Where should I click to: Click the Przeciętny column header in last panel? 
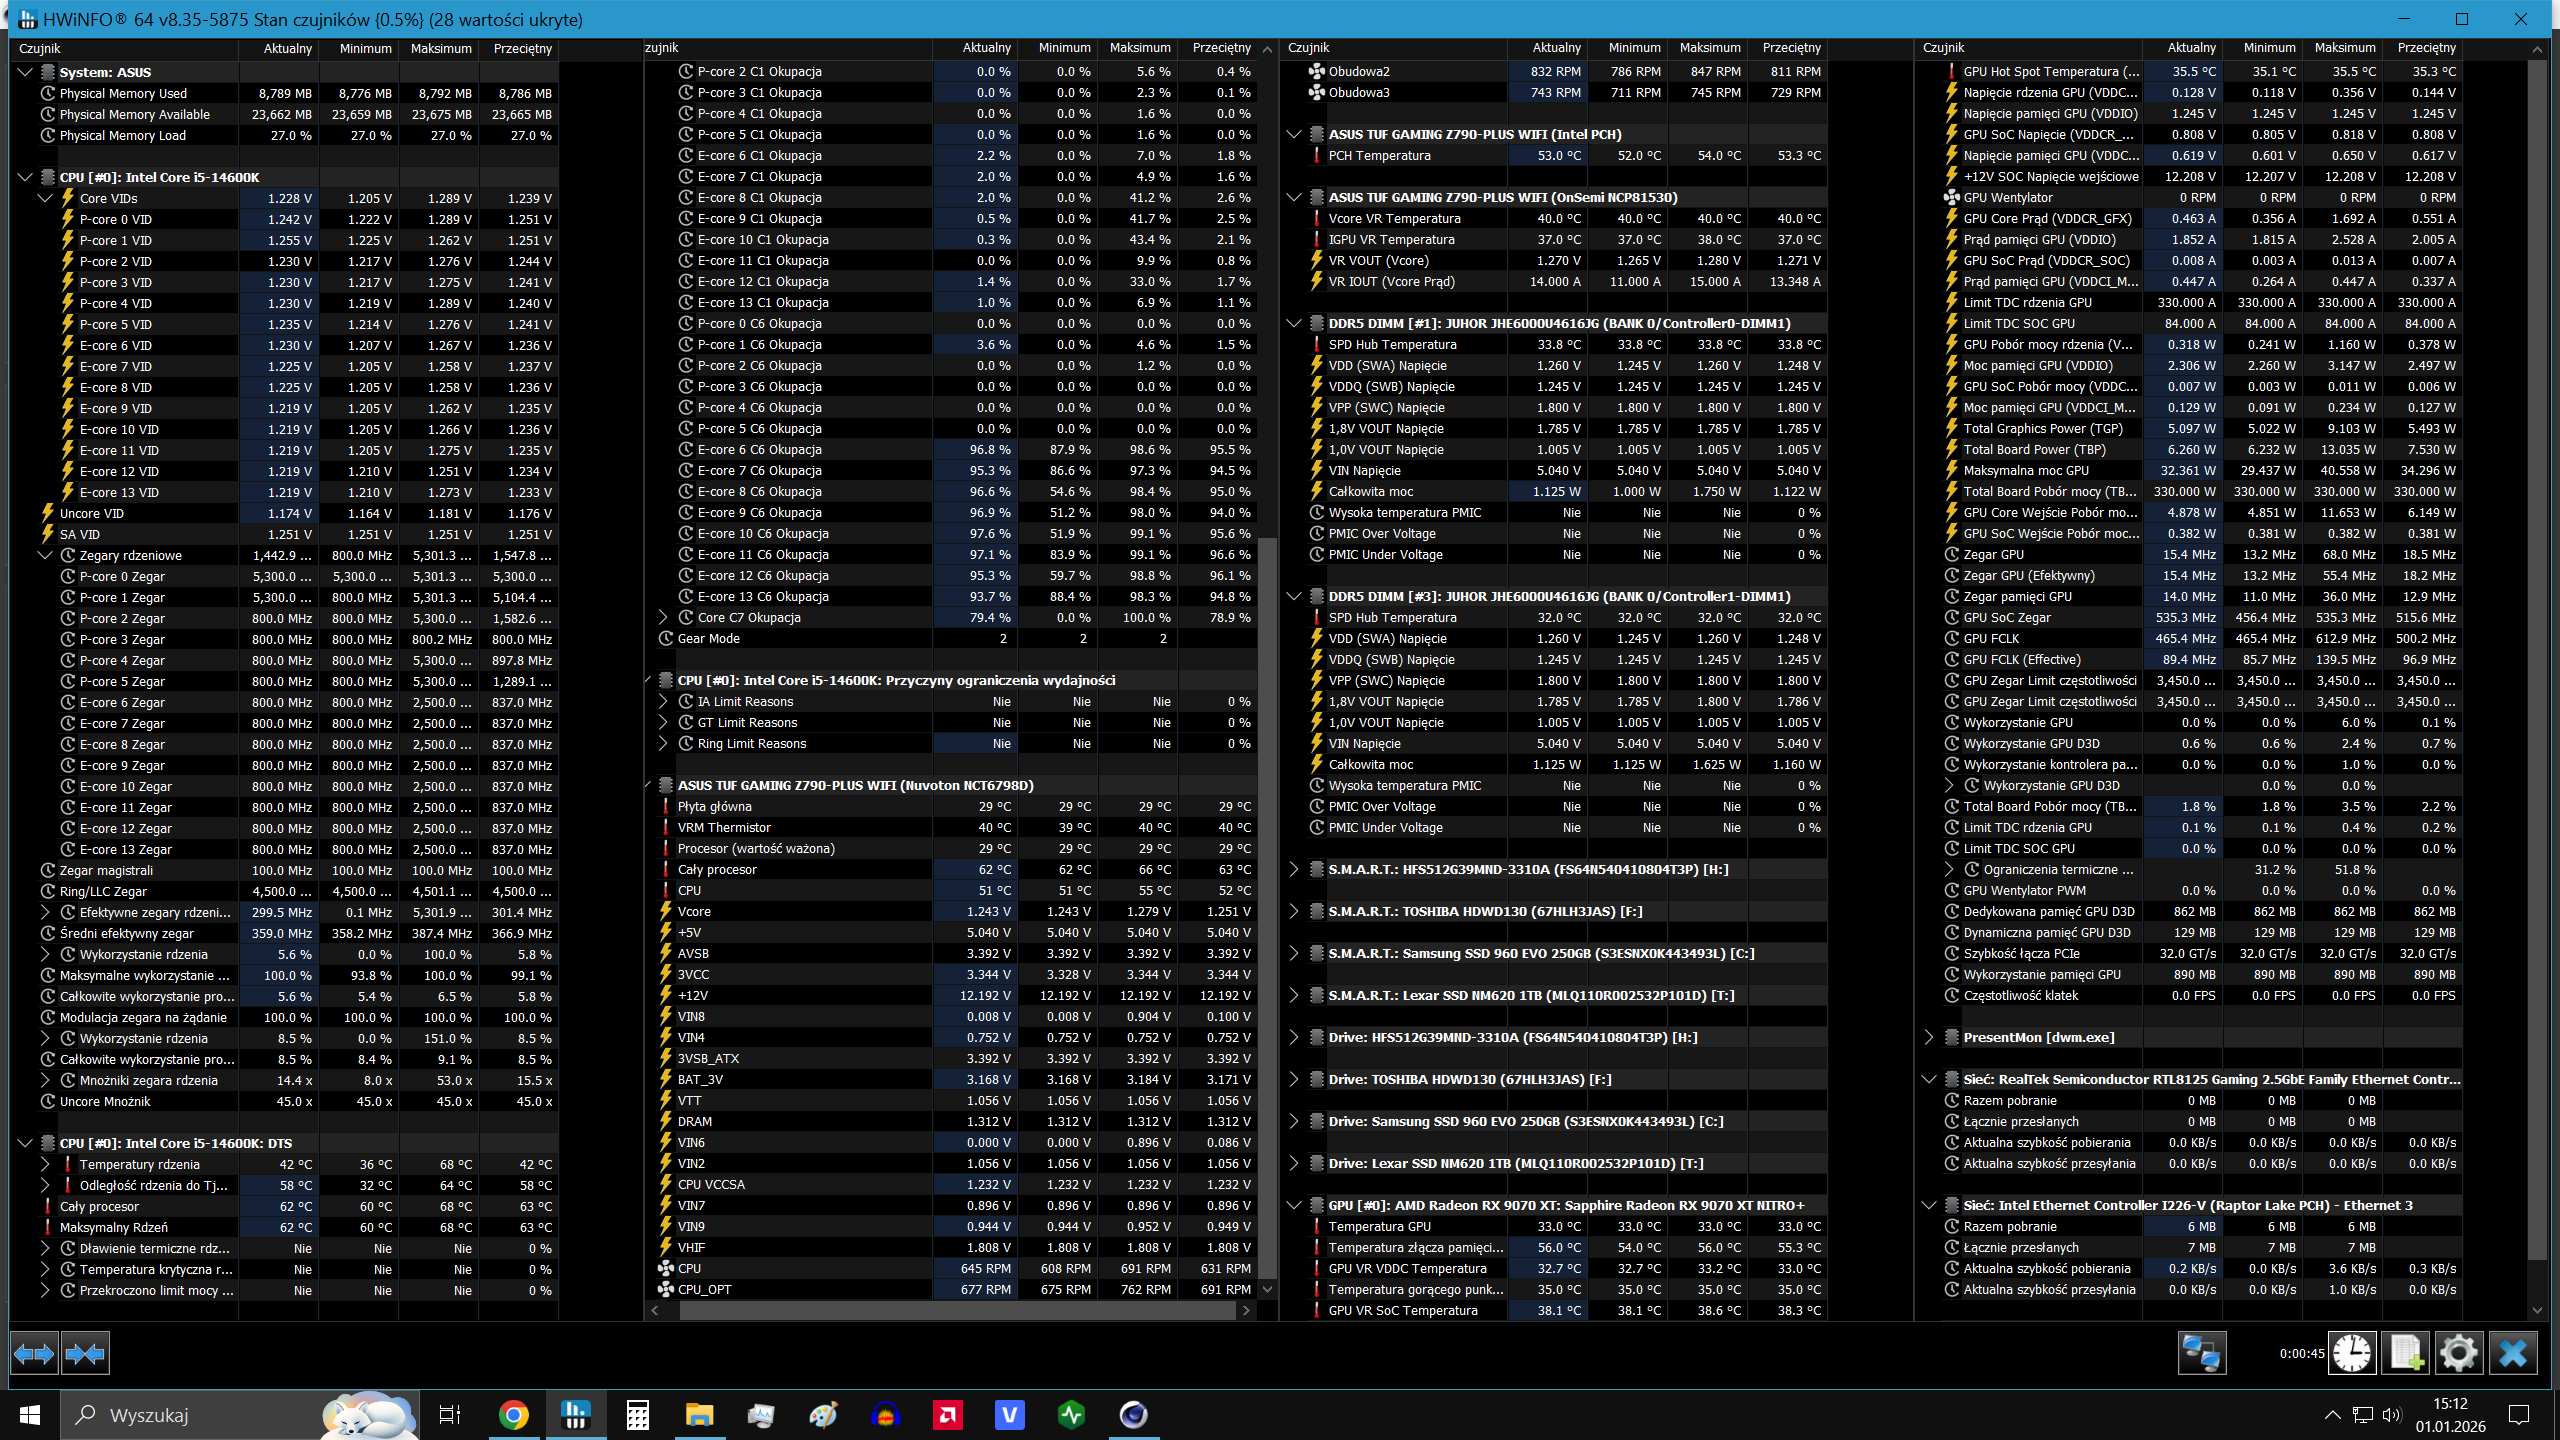pos(2426,48)
